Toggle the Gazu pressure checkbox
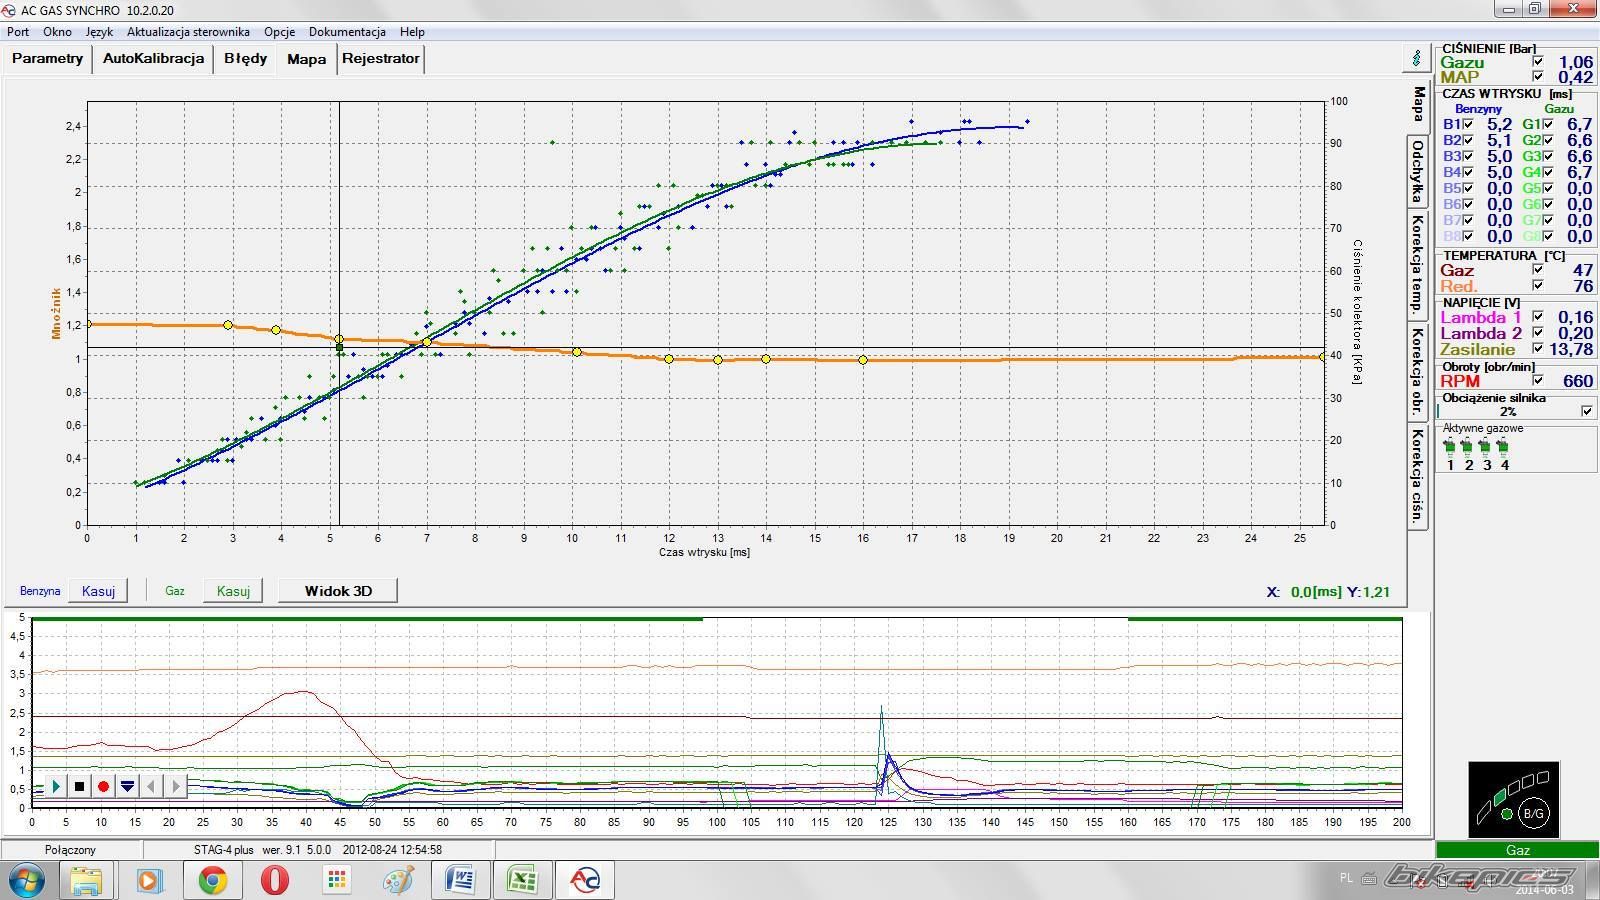Viewport: 1600px width, 900px height. pos(1538,62)
